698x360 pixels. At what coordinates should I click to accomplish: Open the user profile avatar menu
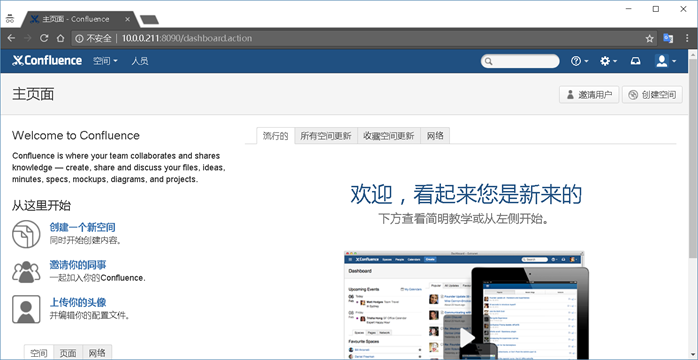click(666, 61)
